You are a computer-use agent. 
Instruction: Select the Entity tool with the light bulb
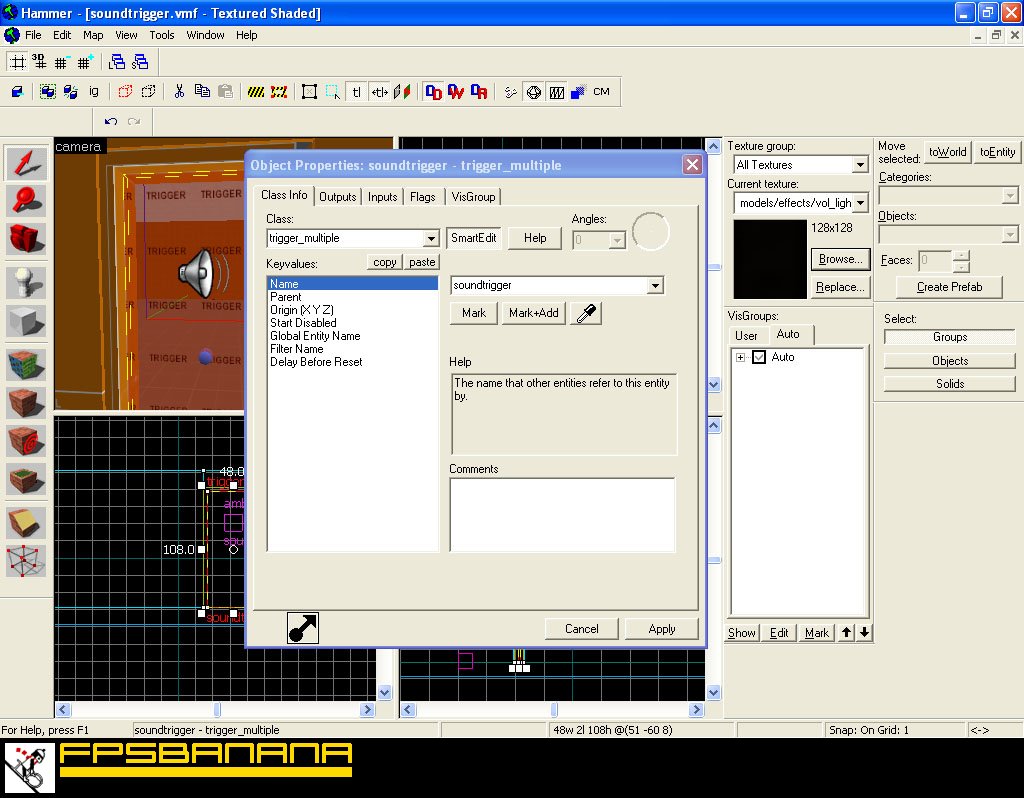pyautogui.click(x=26, y=283)
